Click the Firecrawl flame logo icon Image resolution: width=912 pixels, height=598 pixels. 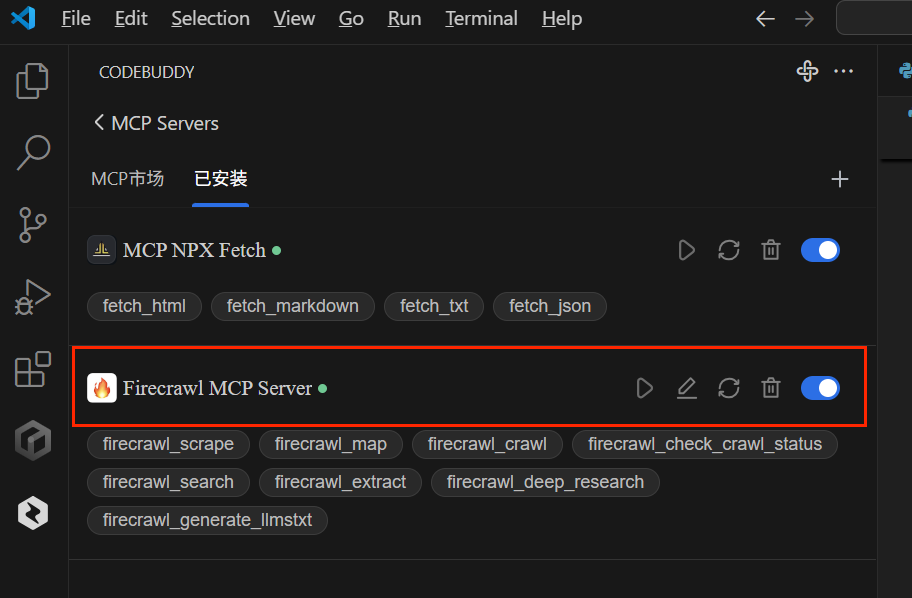click(102, 388)
